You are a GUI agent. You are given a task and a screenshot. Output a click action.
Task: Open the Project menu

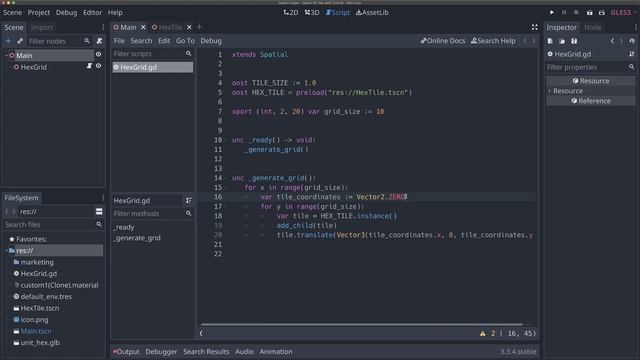tap(39, 13)
